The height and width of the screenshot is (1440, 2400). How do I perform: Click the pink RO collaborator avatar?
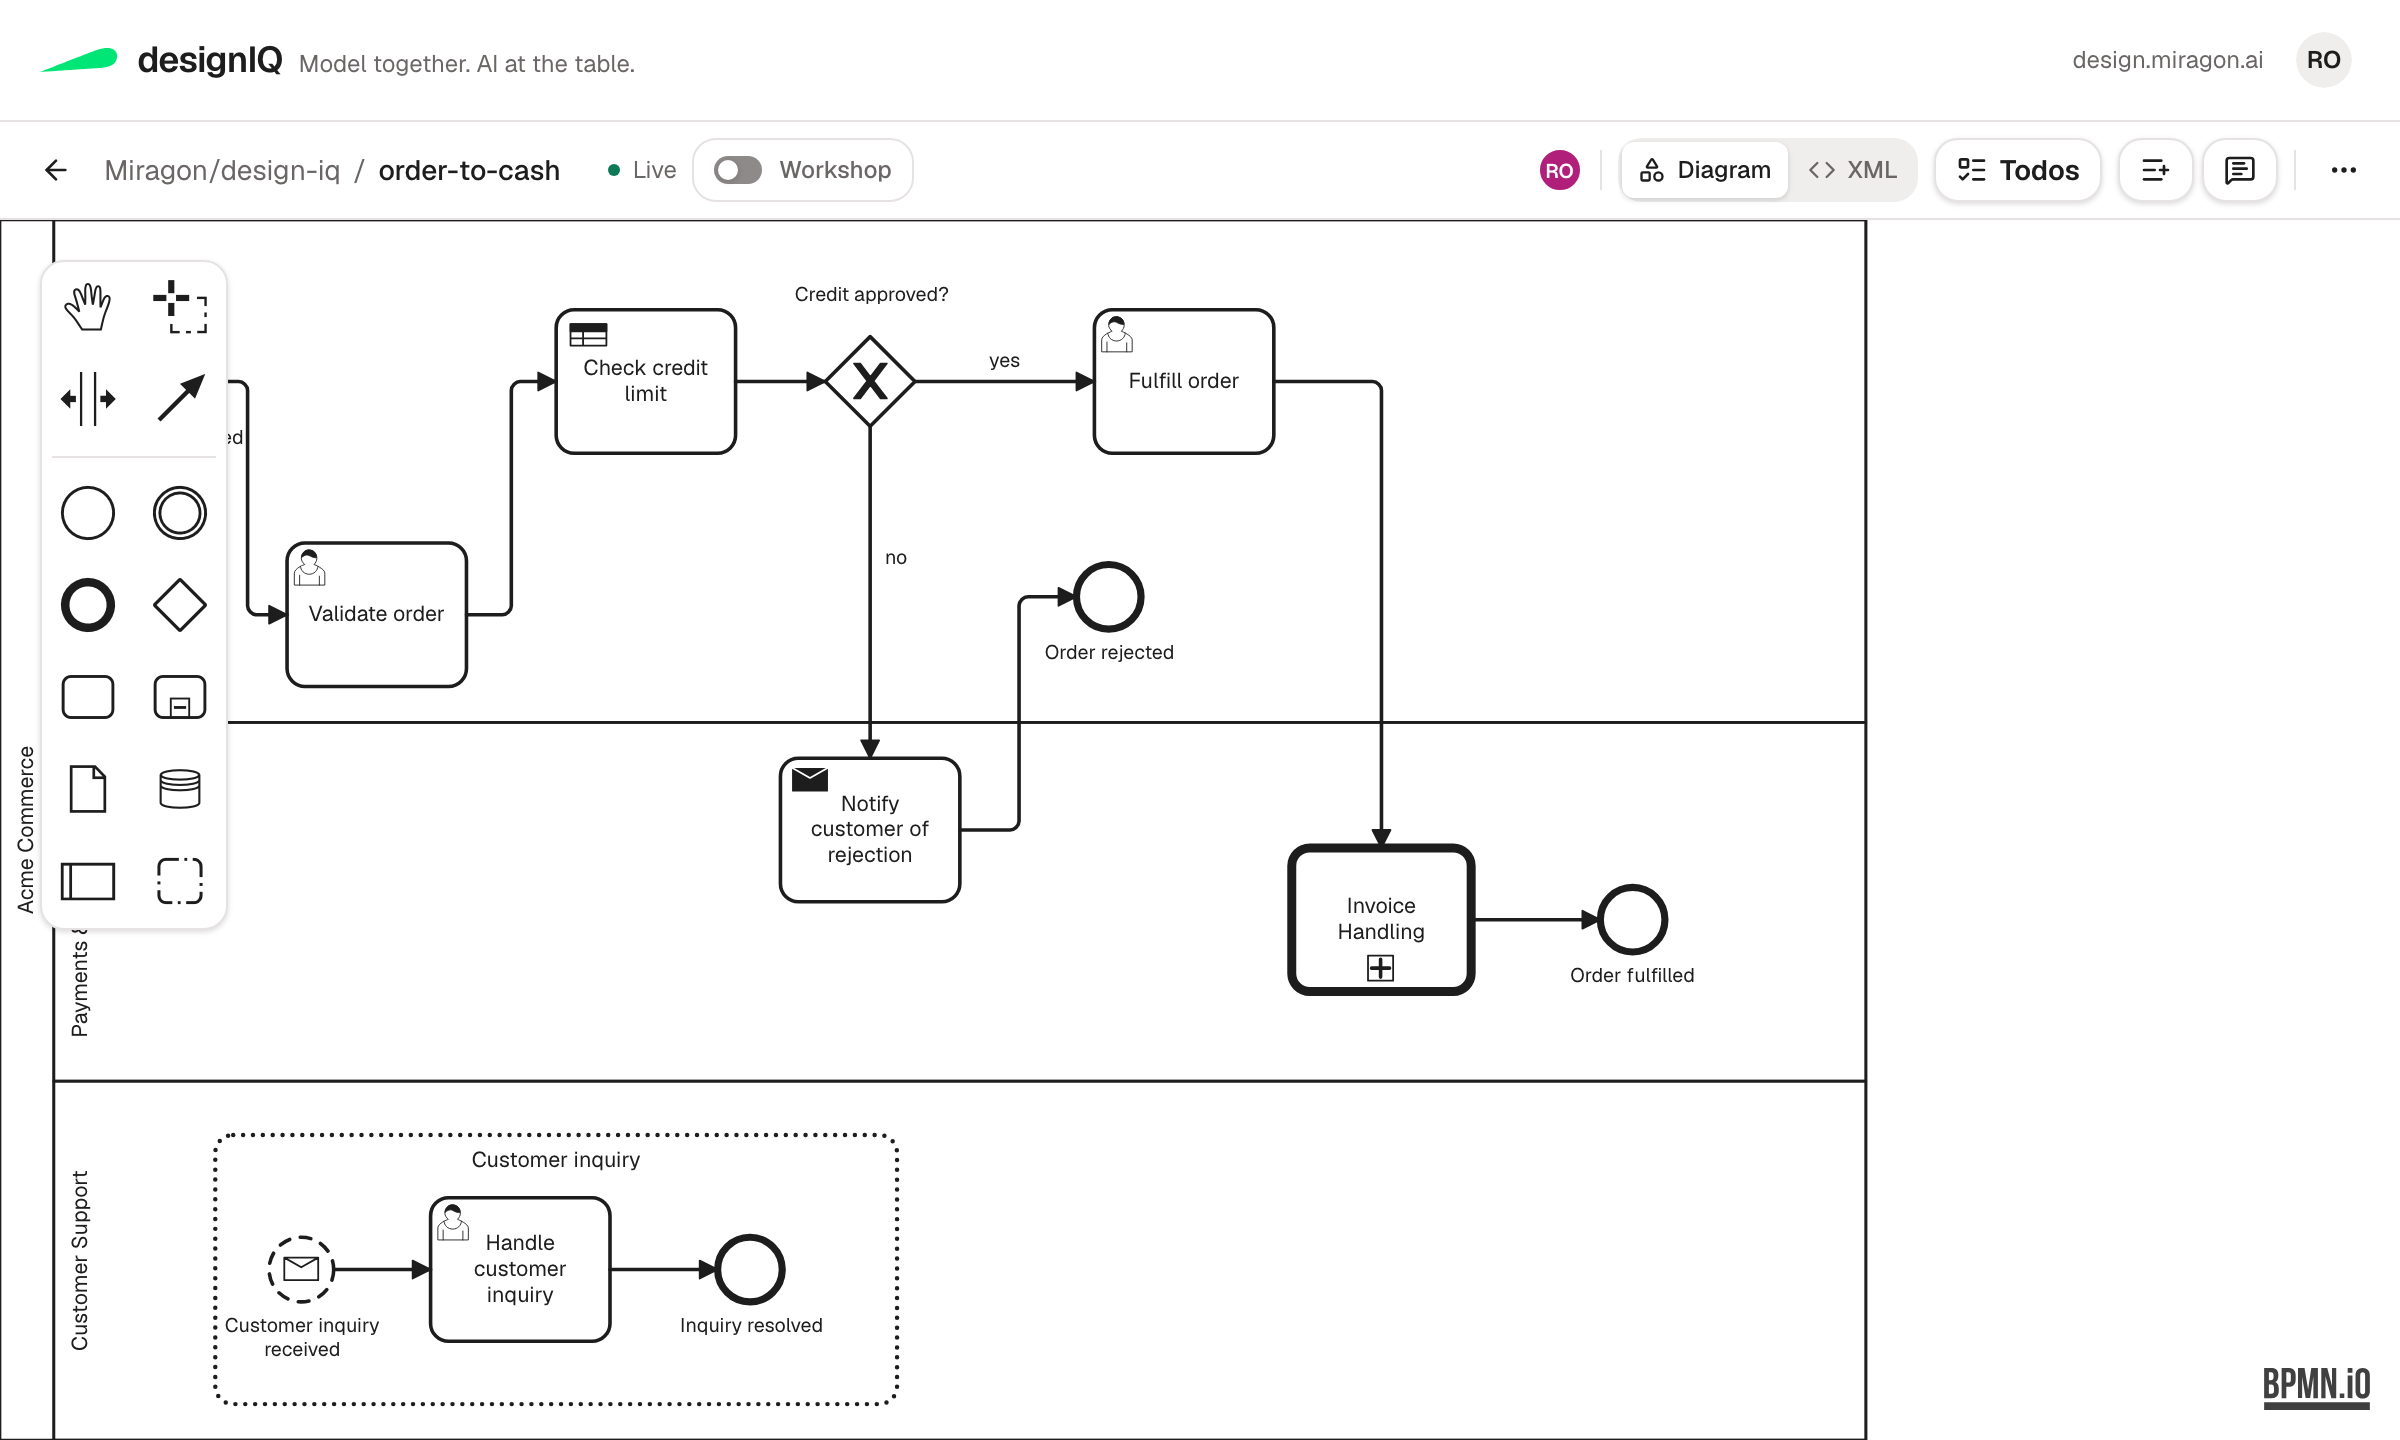(x=1560, y=170)
